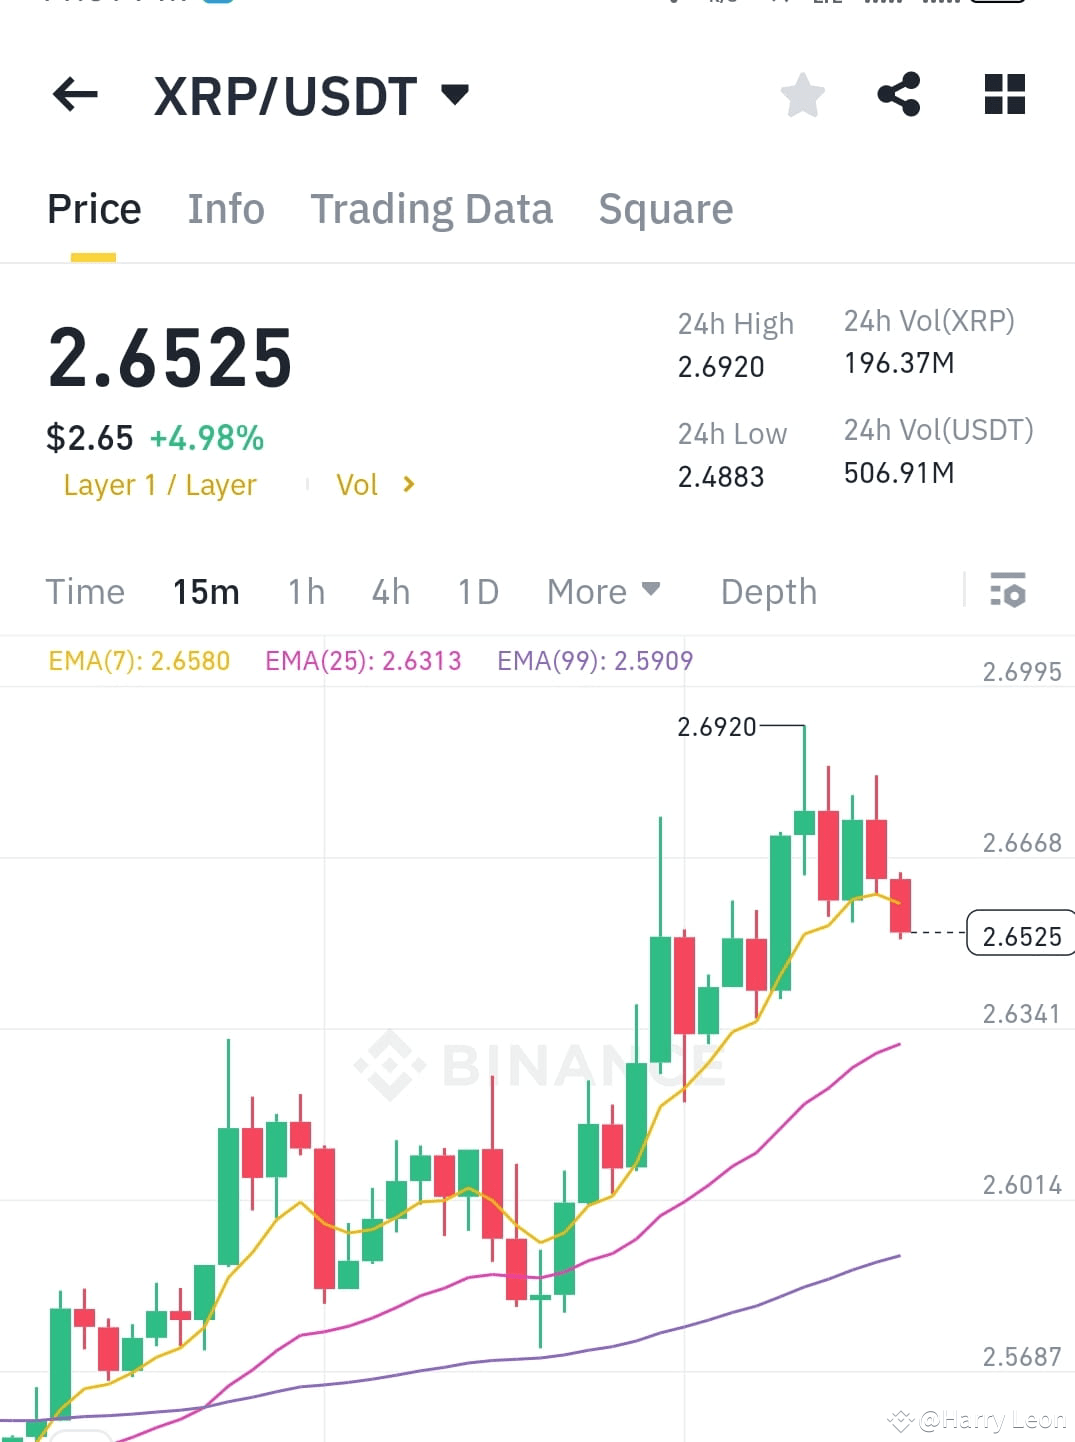This screenshot has width=1075, height=1442.
Task: Open the More intervals dropdown
Action: tap(602, 592)
